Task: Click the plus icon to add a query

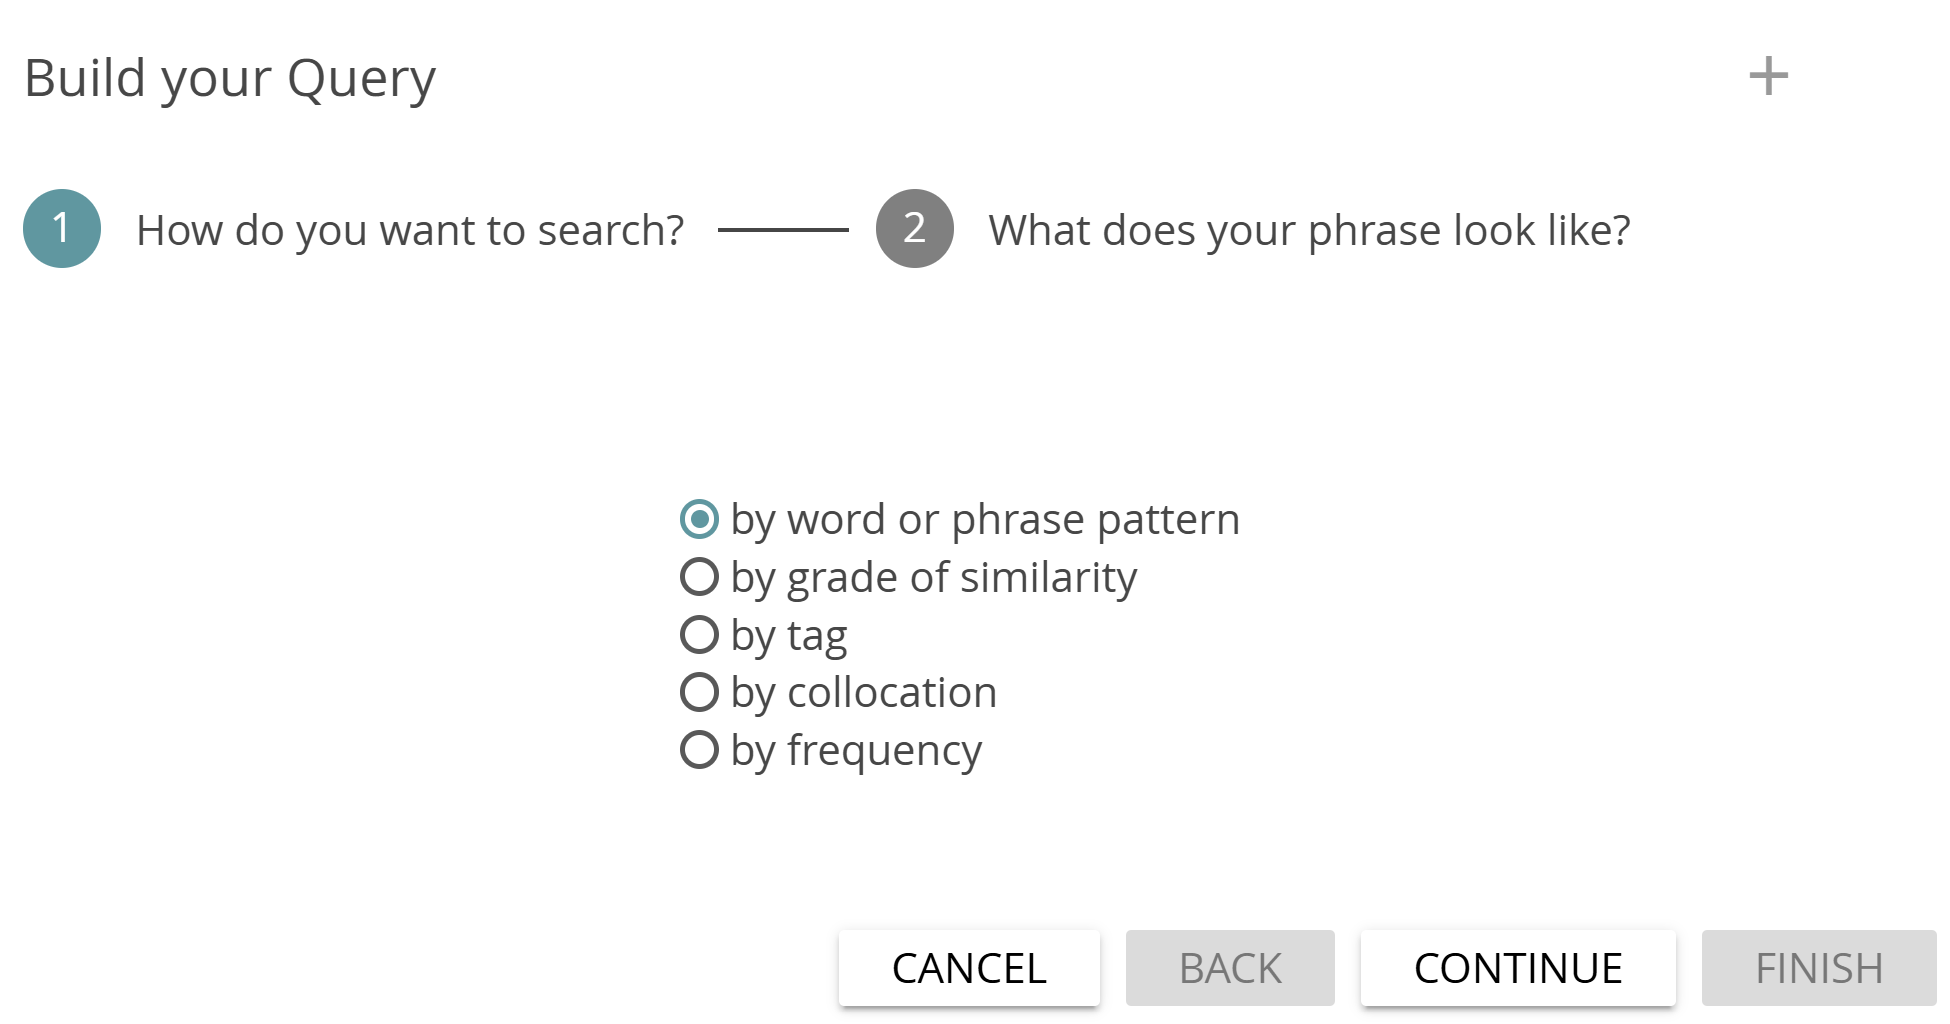Action: point(1769,75)
